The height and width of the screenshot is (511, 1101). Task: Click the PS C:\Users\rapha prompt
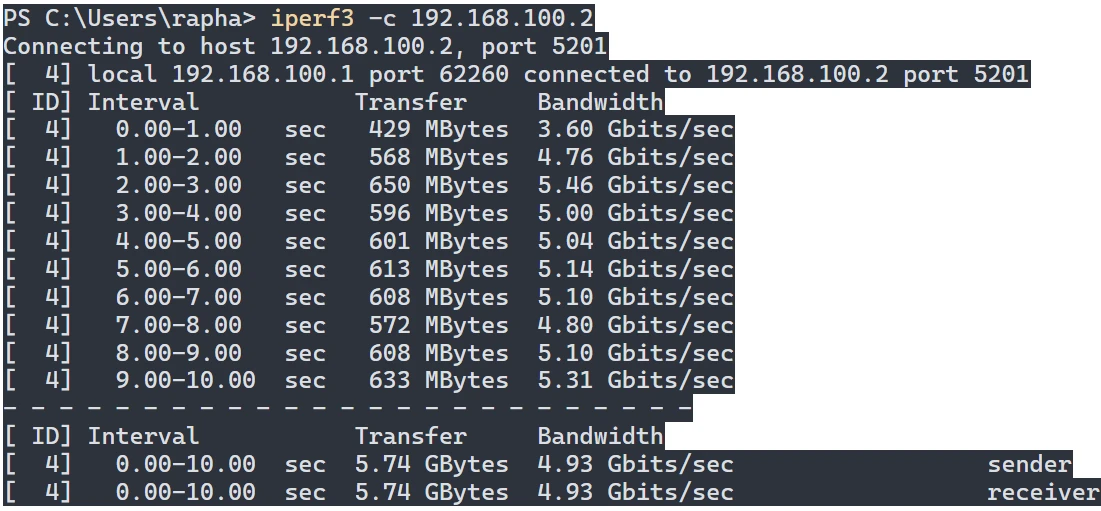point(130,18)
